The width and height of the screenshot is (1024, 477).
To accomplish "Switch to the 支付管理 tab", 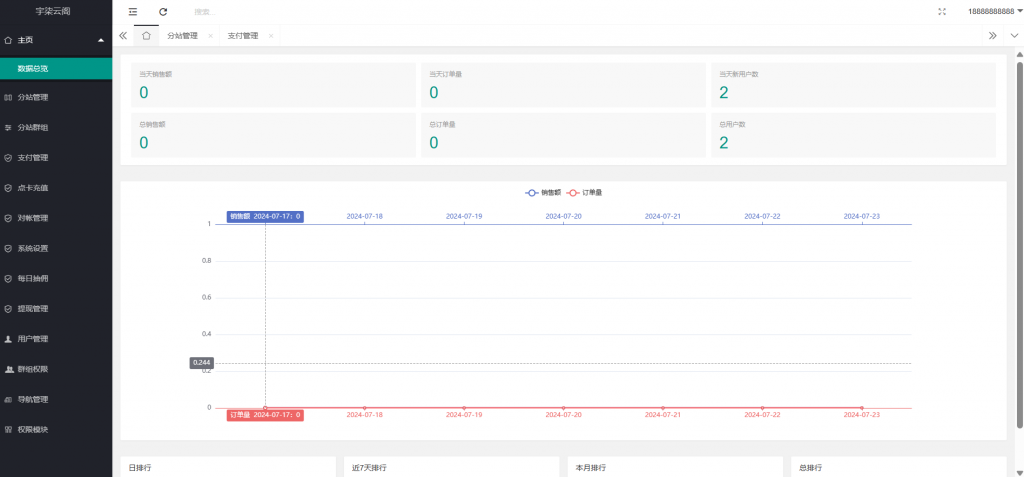I will [x=242, y=35].
